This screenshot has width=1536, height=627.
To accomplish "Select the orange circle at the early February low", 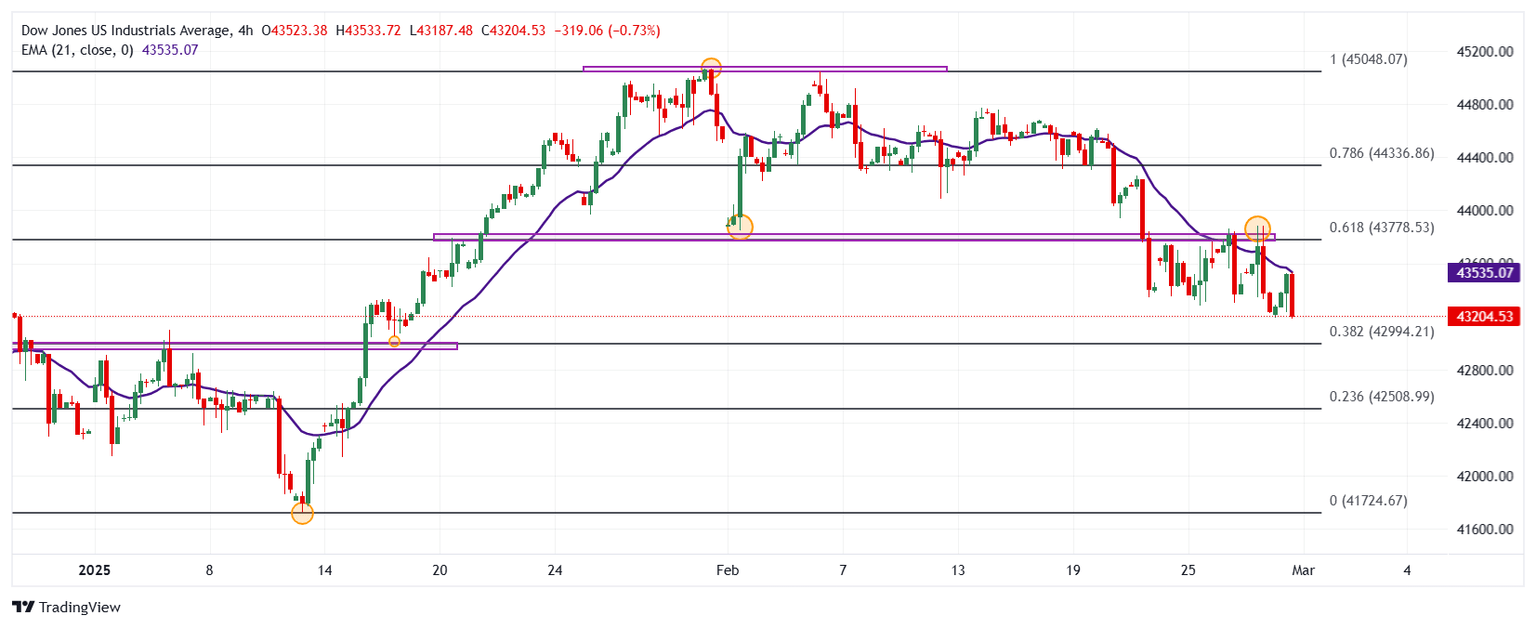I will (740, 226).
